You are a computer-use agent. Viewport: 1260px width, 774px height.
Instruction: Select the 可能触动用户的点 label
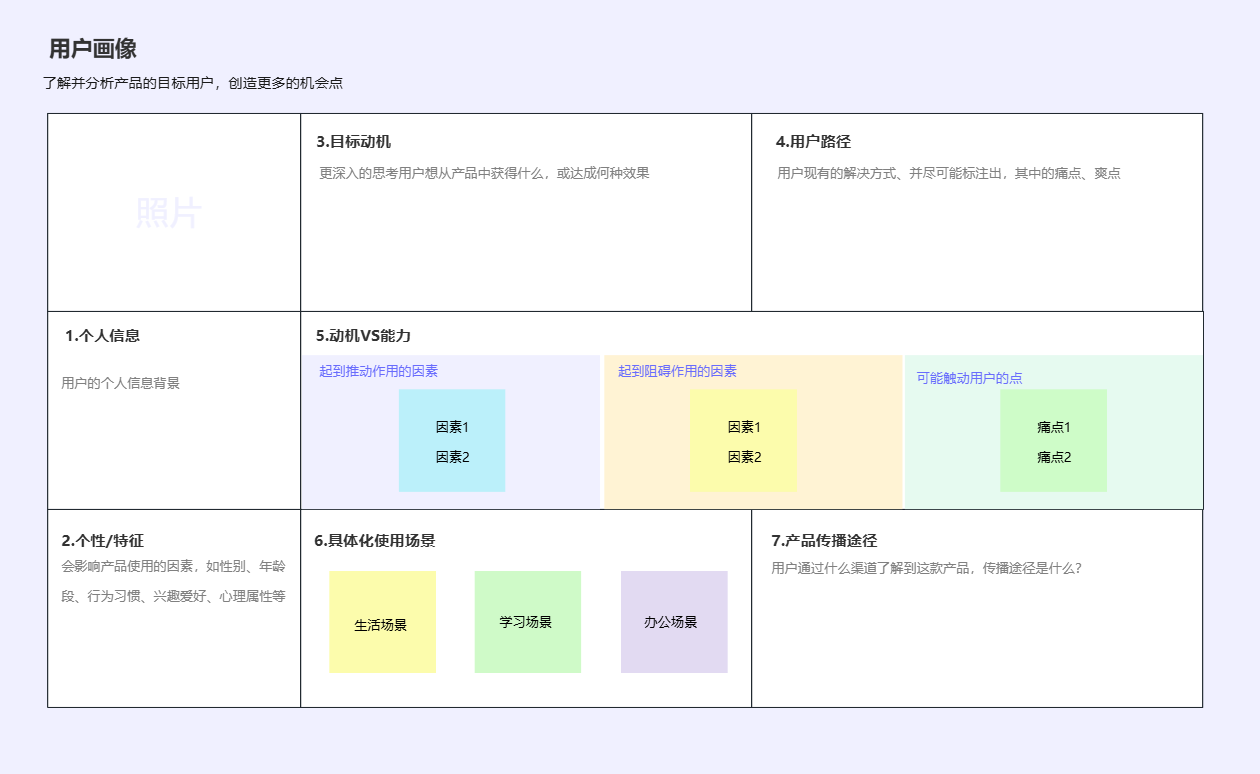point(969,378)
